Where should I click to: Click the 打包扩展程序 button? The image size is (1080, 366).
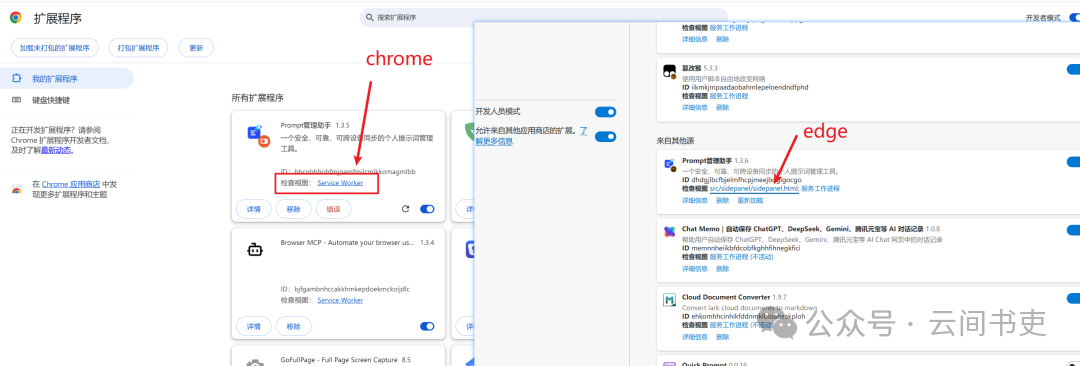pyautogui.click(x=138, y=48)
